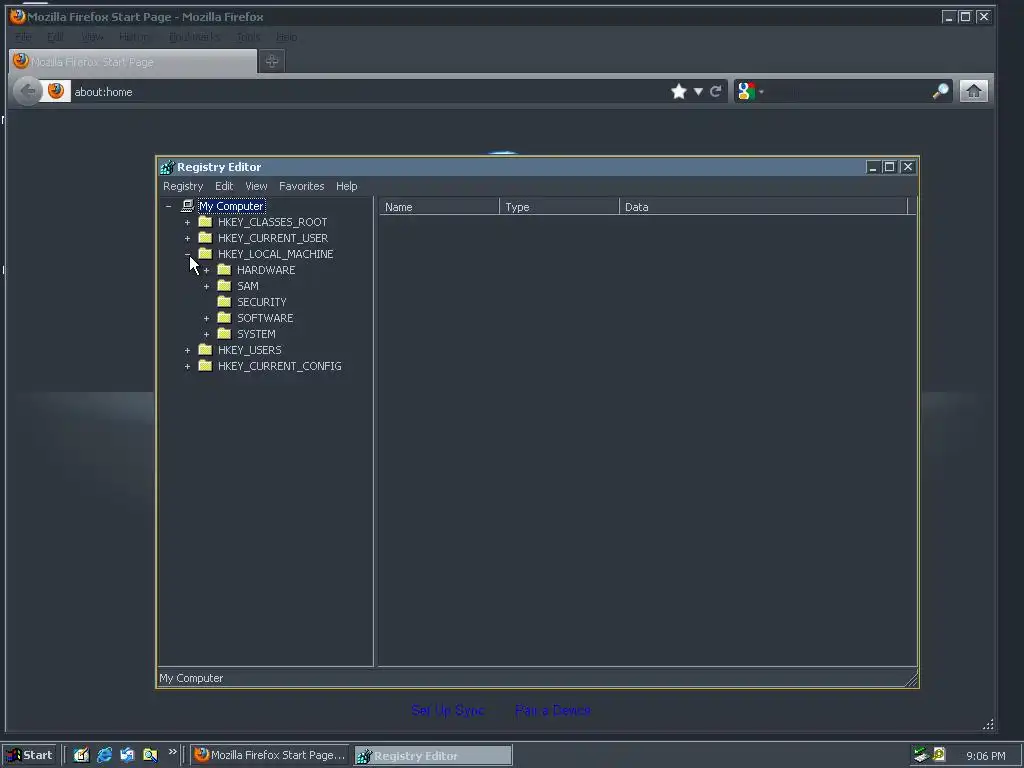Screen dimensions: 1024x768
Task: Select the HKEY_CLASSES_ROOT label
Action: click(x=272, y=222)
